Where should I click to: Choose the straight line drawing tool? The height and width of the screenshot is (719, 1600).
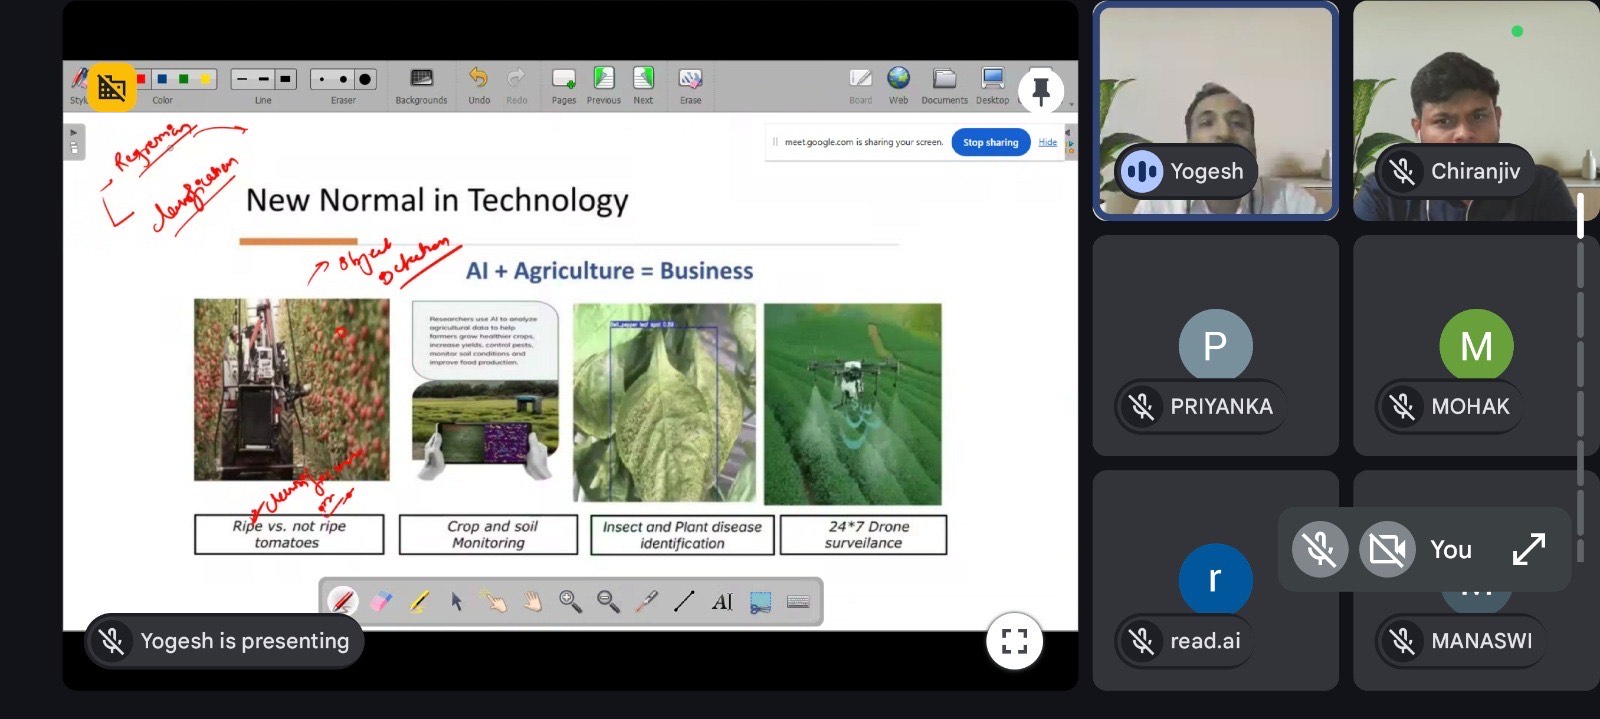click(684, 601)
